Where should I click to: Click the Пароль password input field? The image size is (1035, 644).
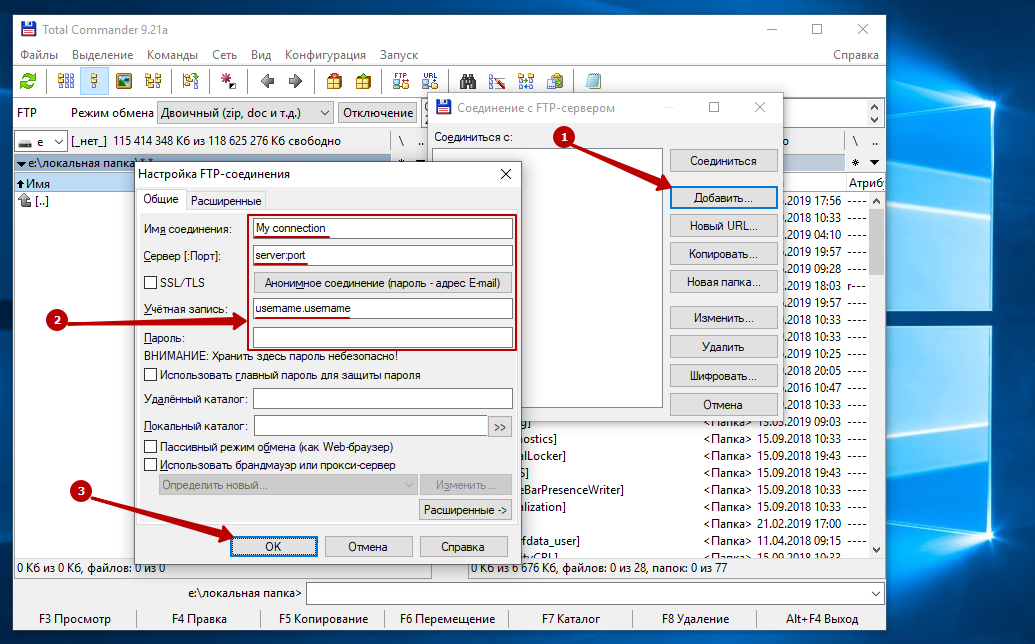(x=383, y=338)
